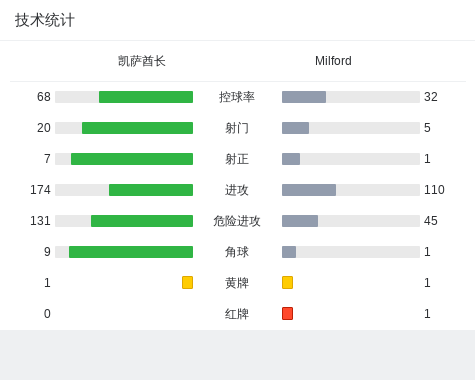Click Milford red card icon
The width and height of the screenshot is (475, 380).
pos(287,313)
